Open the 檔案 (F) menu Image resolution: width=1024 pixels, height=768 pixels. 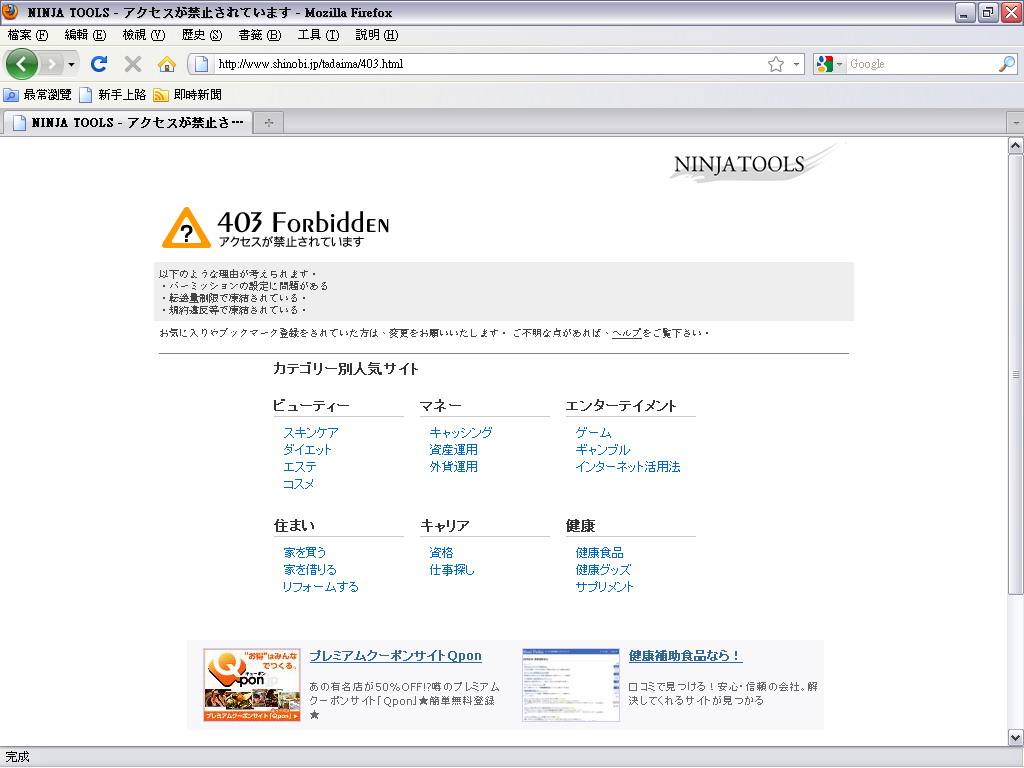[x=28, y=35]
